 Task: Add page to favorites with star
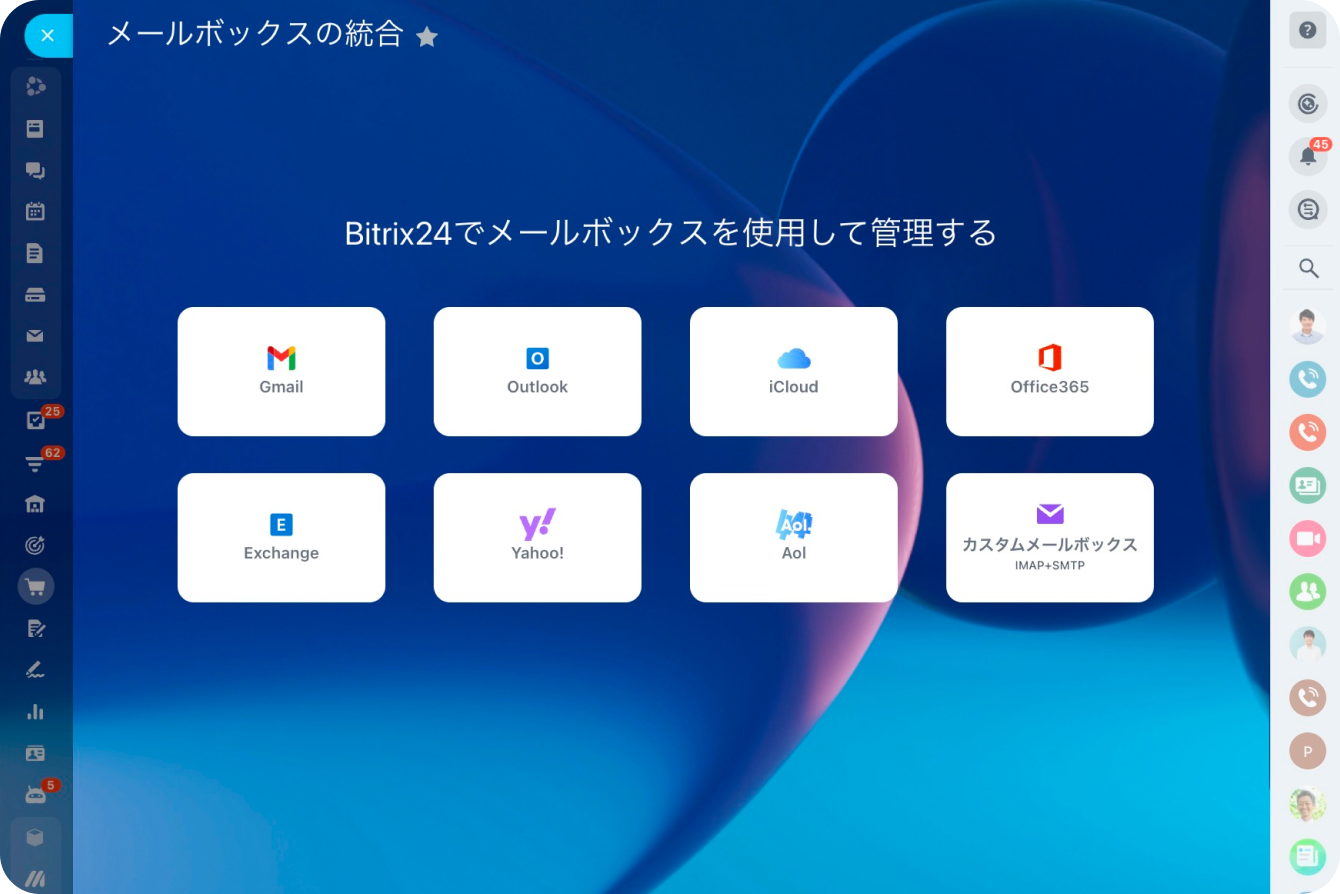tap(427, 37)
